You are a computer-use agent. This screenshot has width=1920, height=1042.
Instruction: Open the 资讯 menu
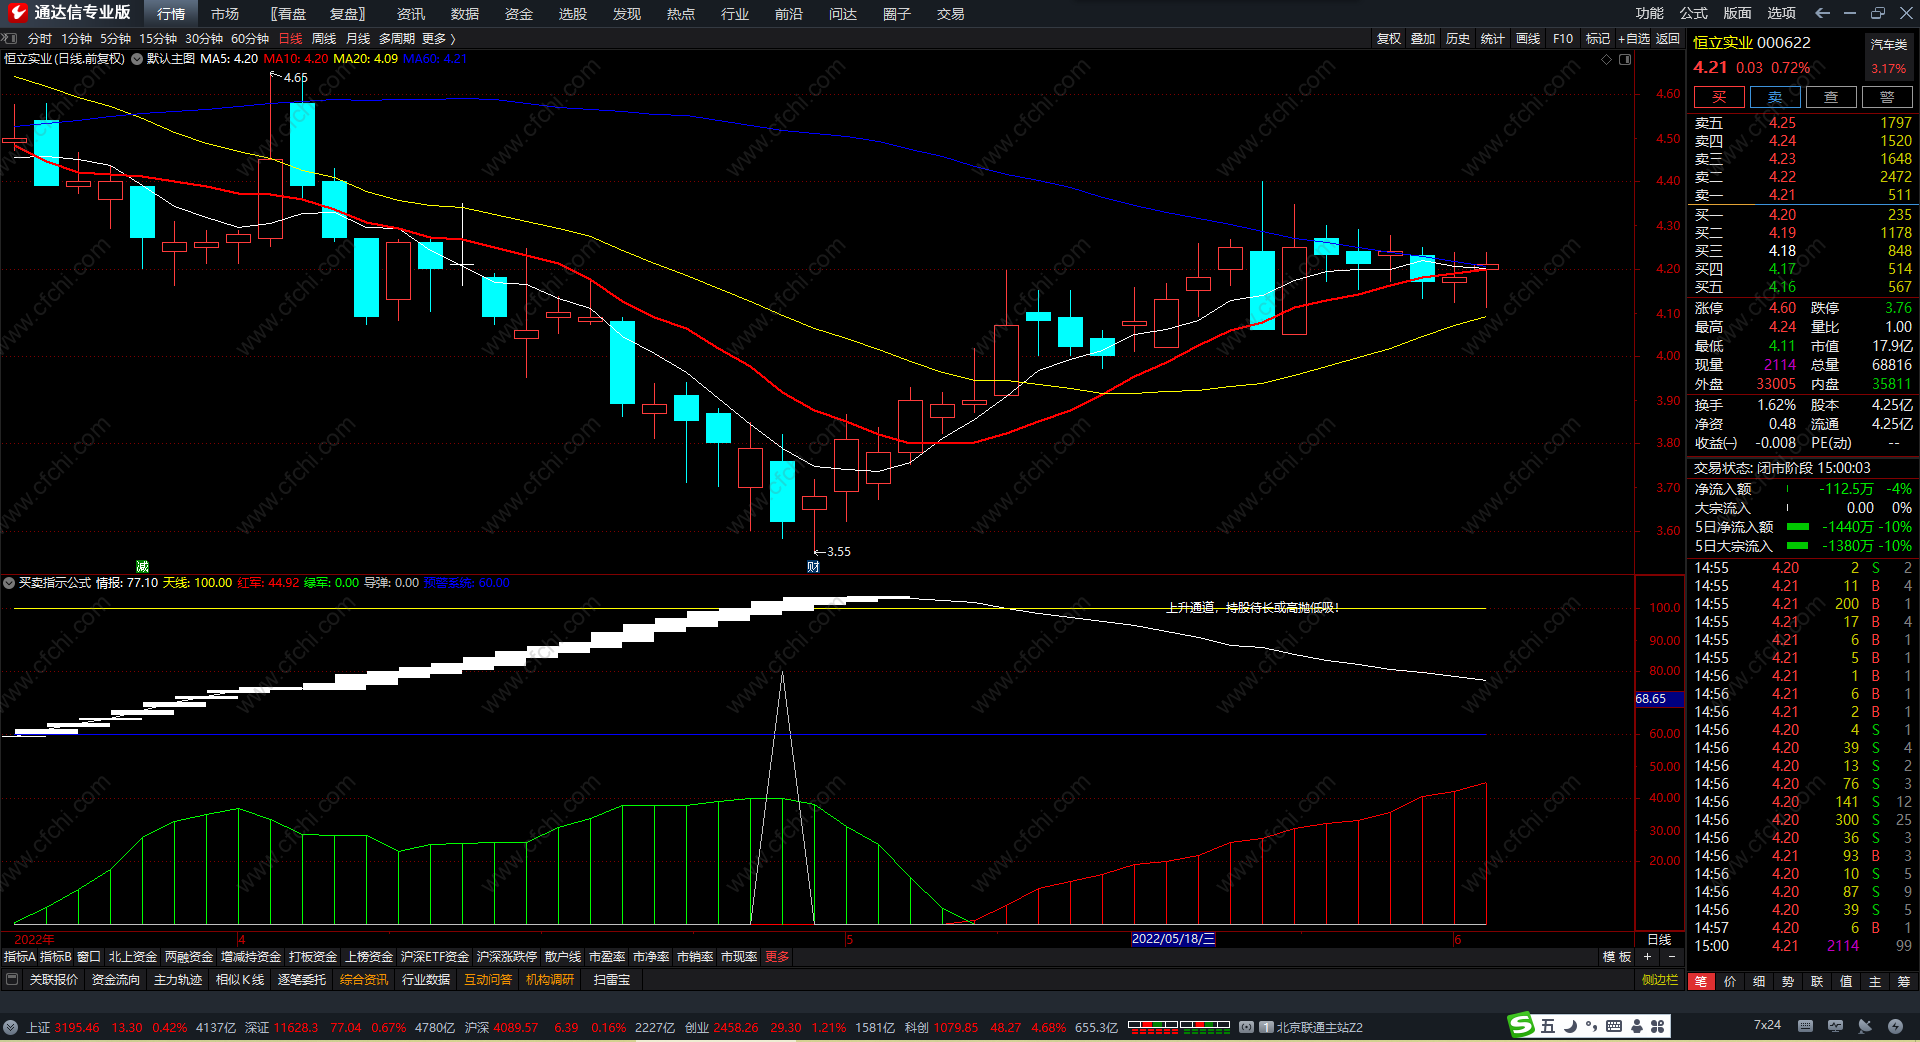click(x=410, y=14)
